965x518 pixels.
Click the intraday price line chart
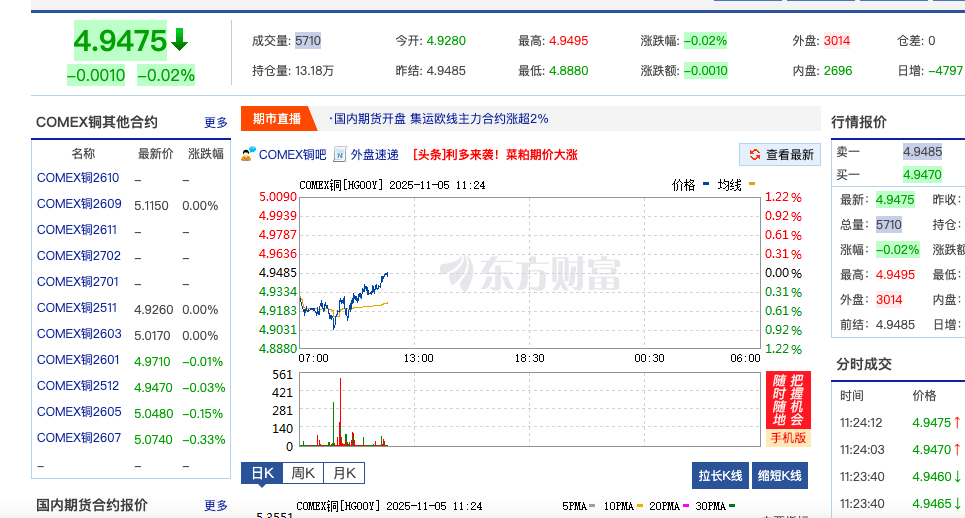529,273
